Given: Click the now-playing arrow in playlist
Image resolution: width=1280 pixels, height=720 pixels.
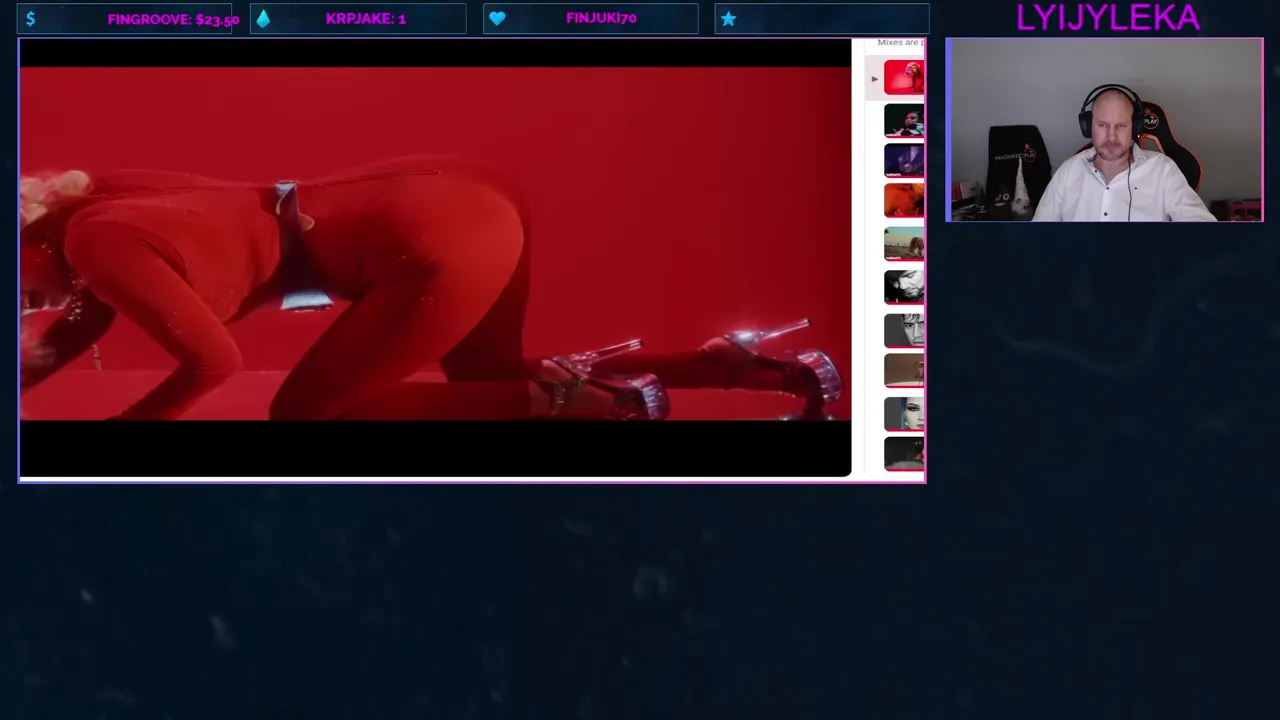Looking at the screenshot, I should point(874,78).
